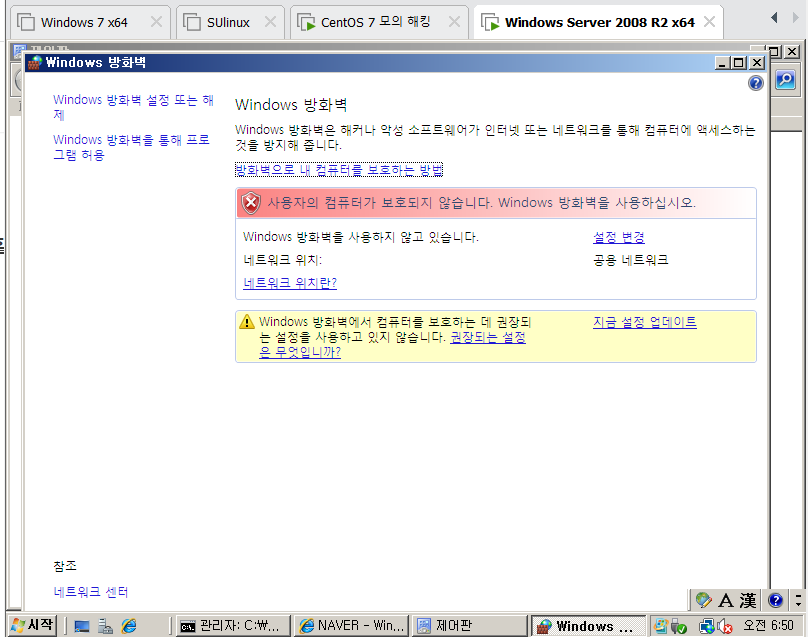Close the CentOS 7 tab
The image size is (808, 637).
click(454, 22)
